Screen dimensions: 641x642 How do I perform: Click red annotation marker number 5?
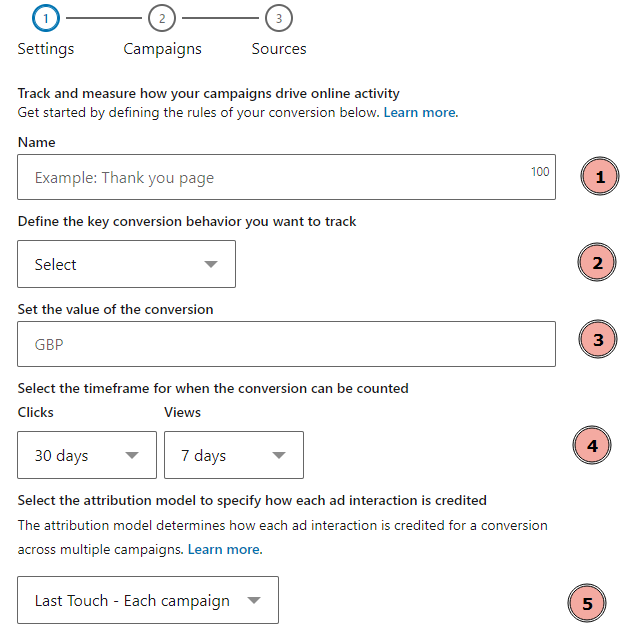click(x=587, y=603)
